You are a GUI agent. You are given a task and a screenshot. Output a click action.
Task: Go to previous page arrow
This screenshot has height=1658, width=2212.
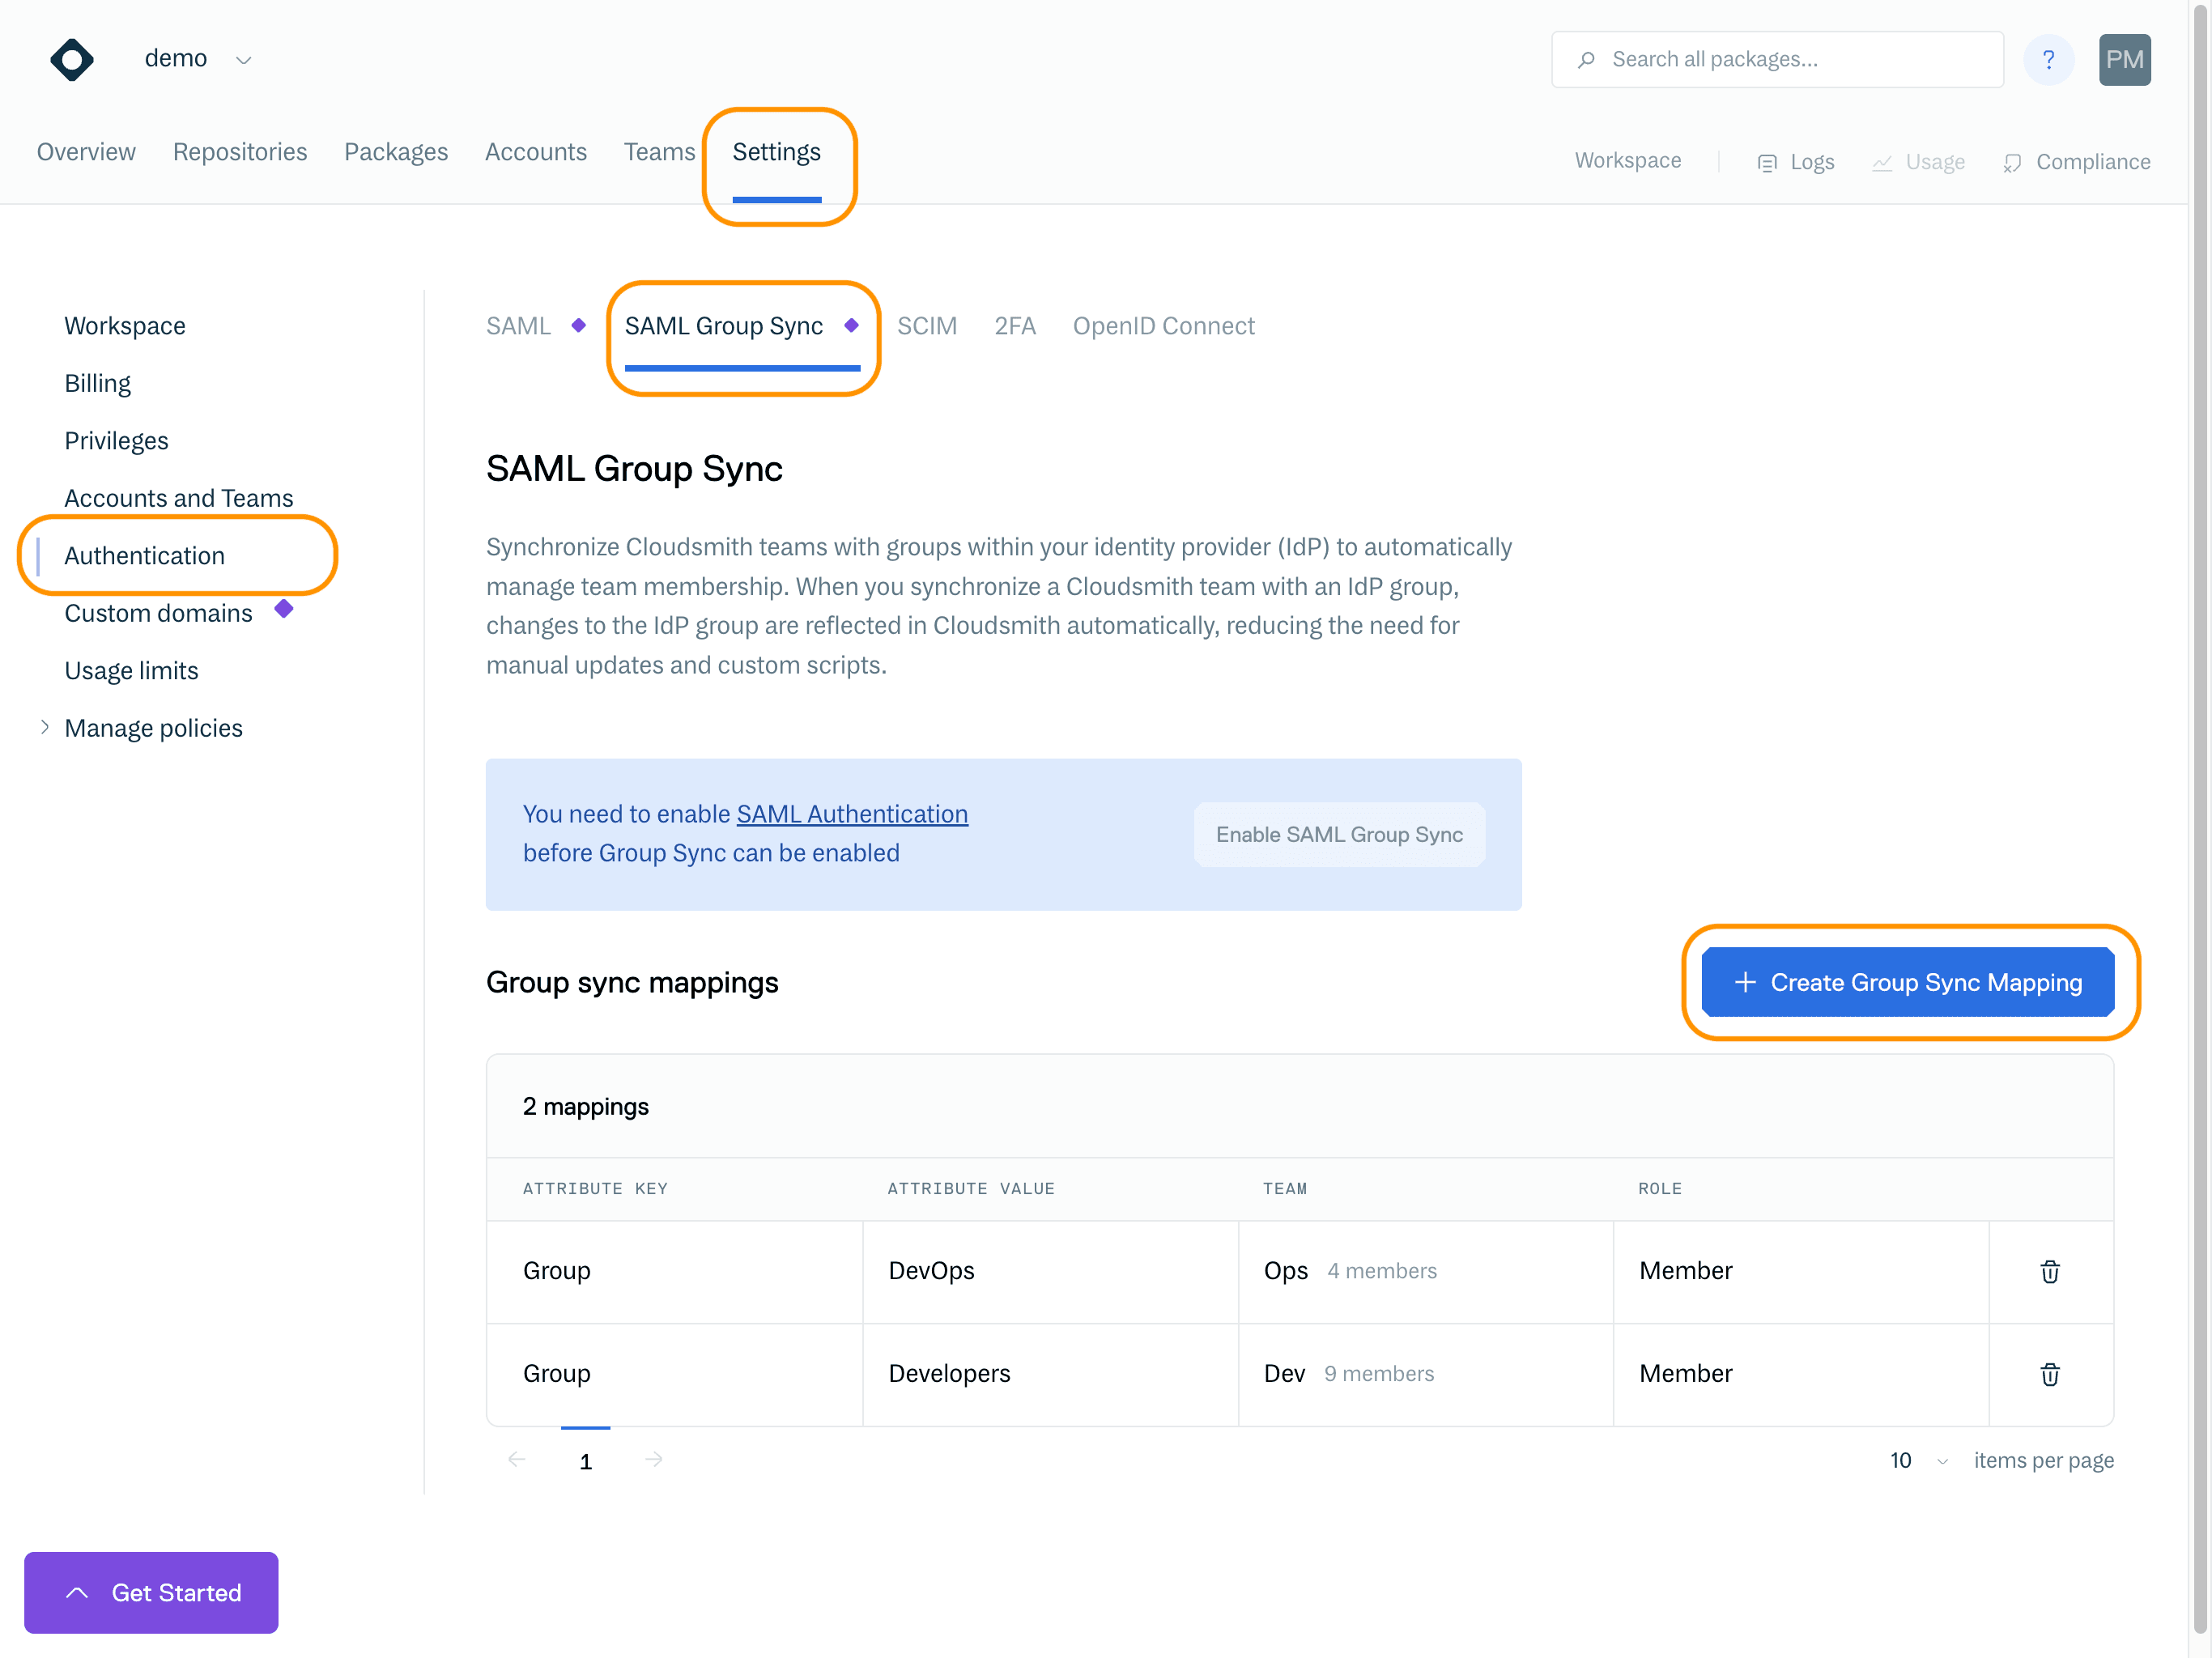coord(517,1460)
